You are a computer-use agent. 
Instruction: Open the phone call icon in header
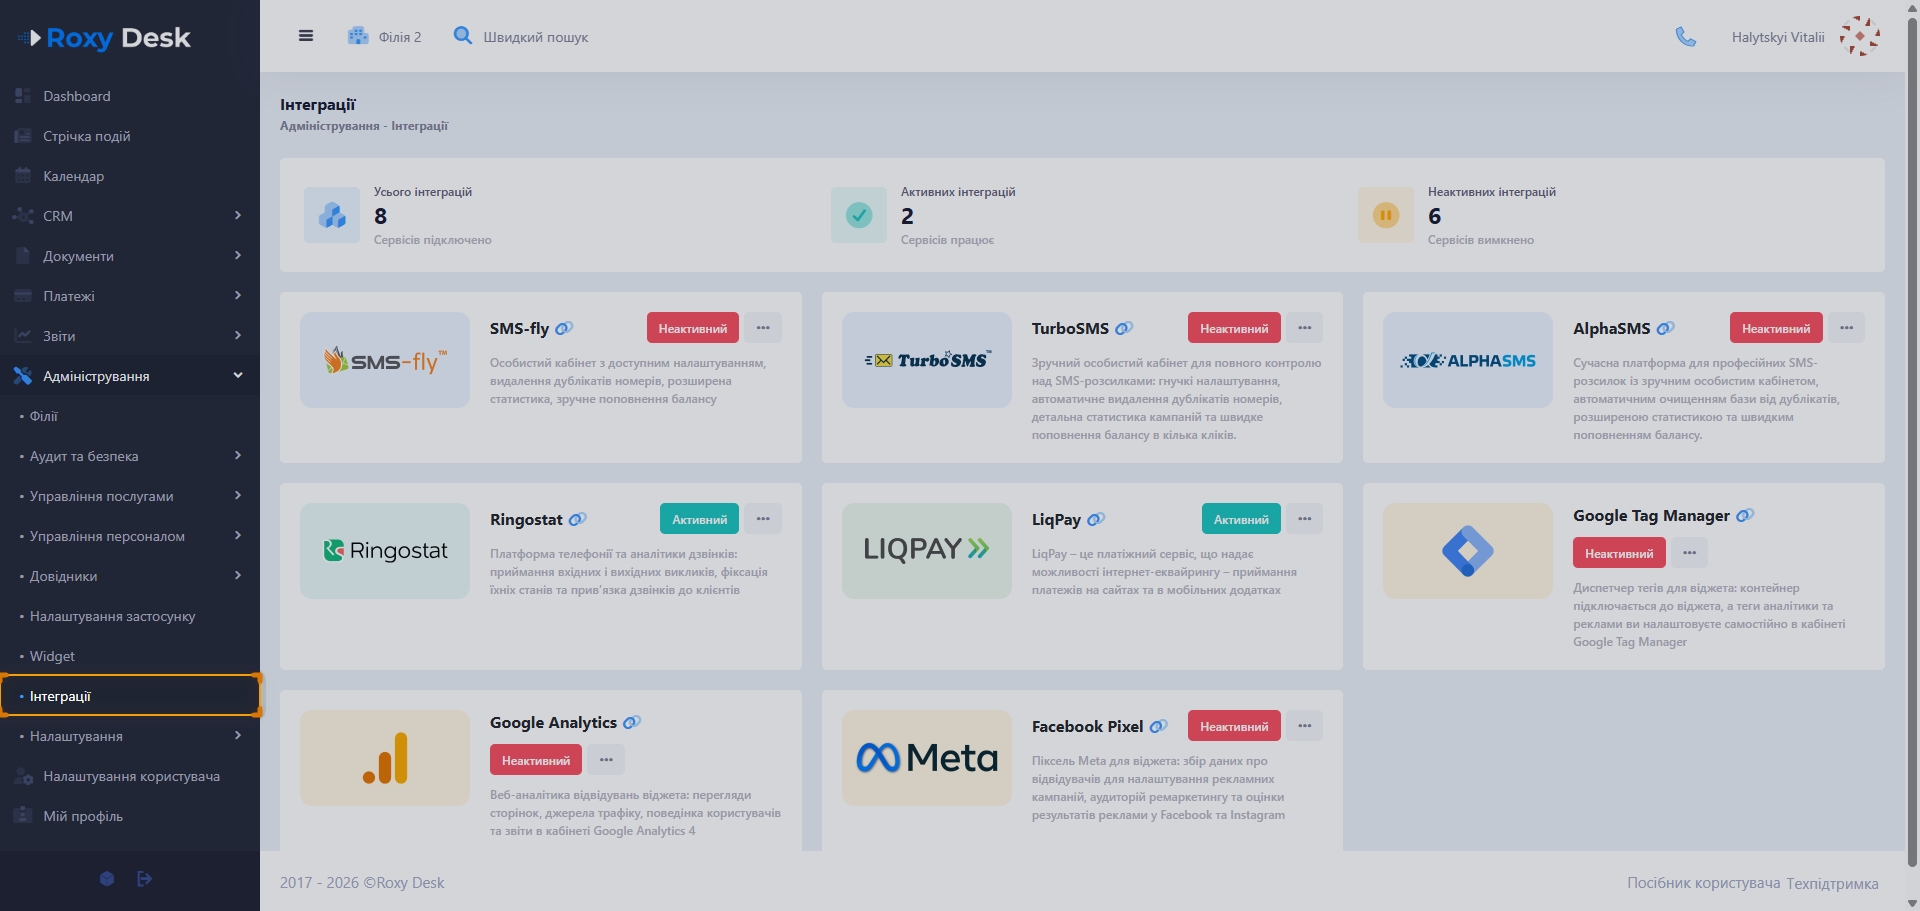[1686, 37]
